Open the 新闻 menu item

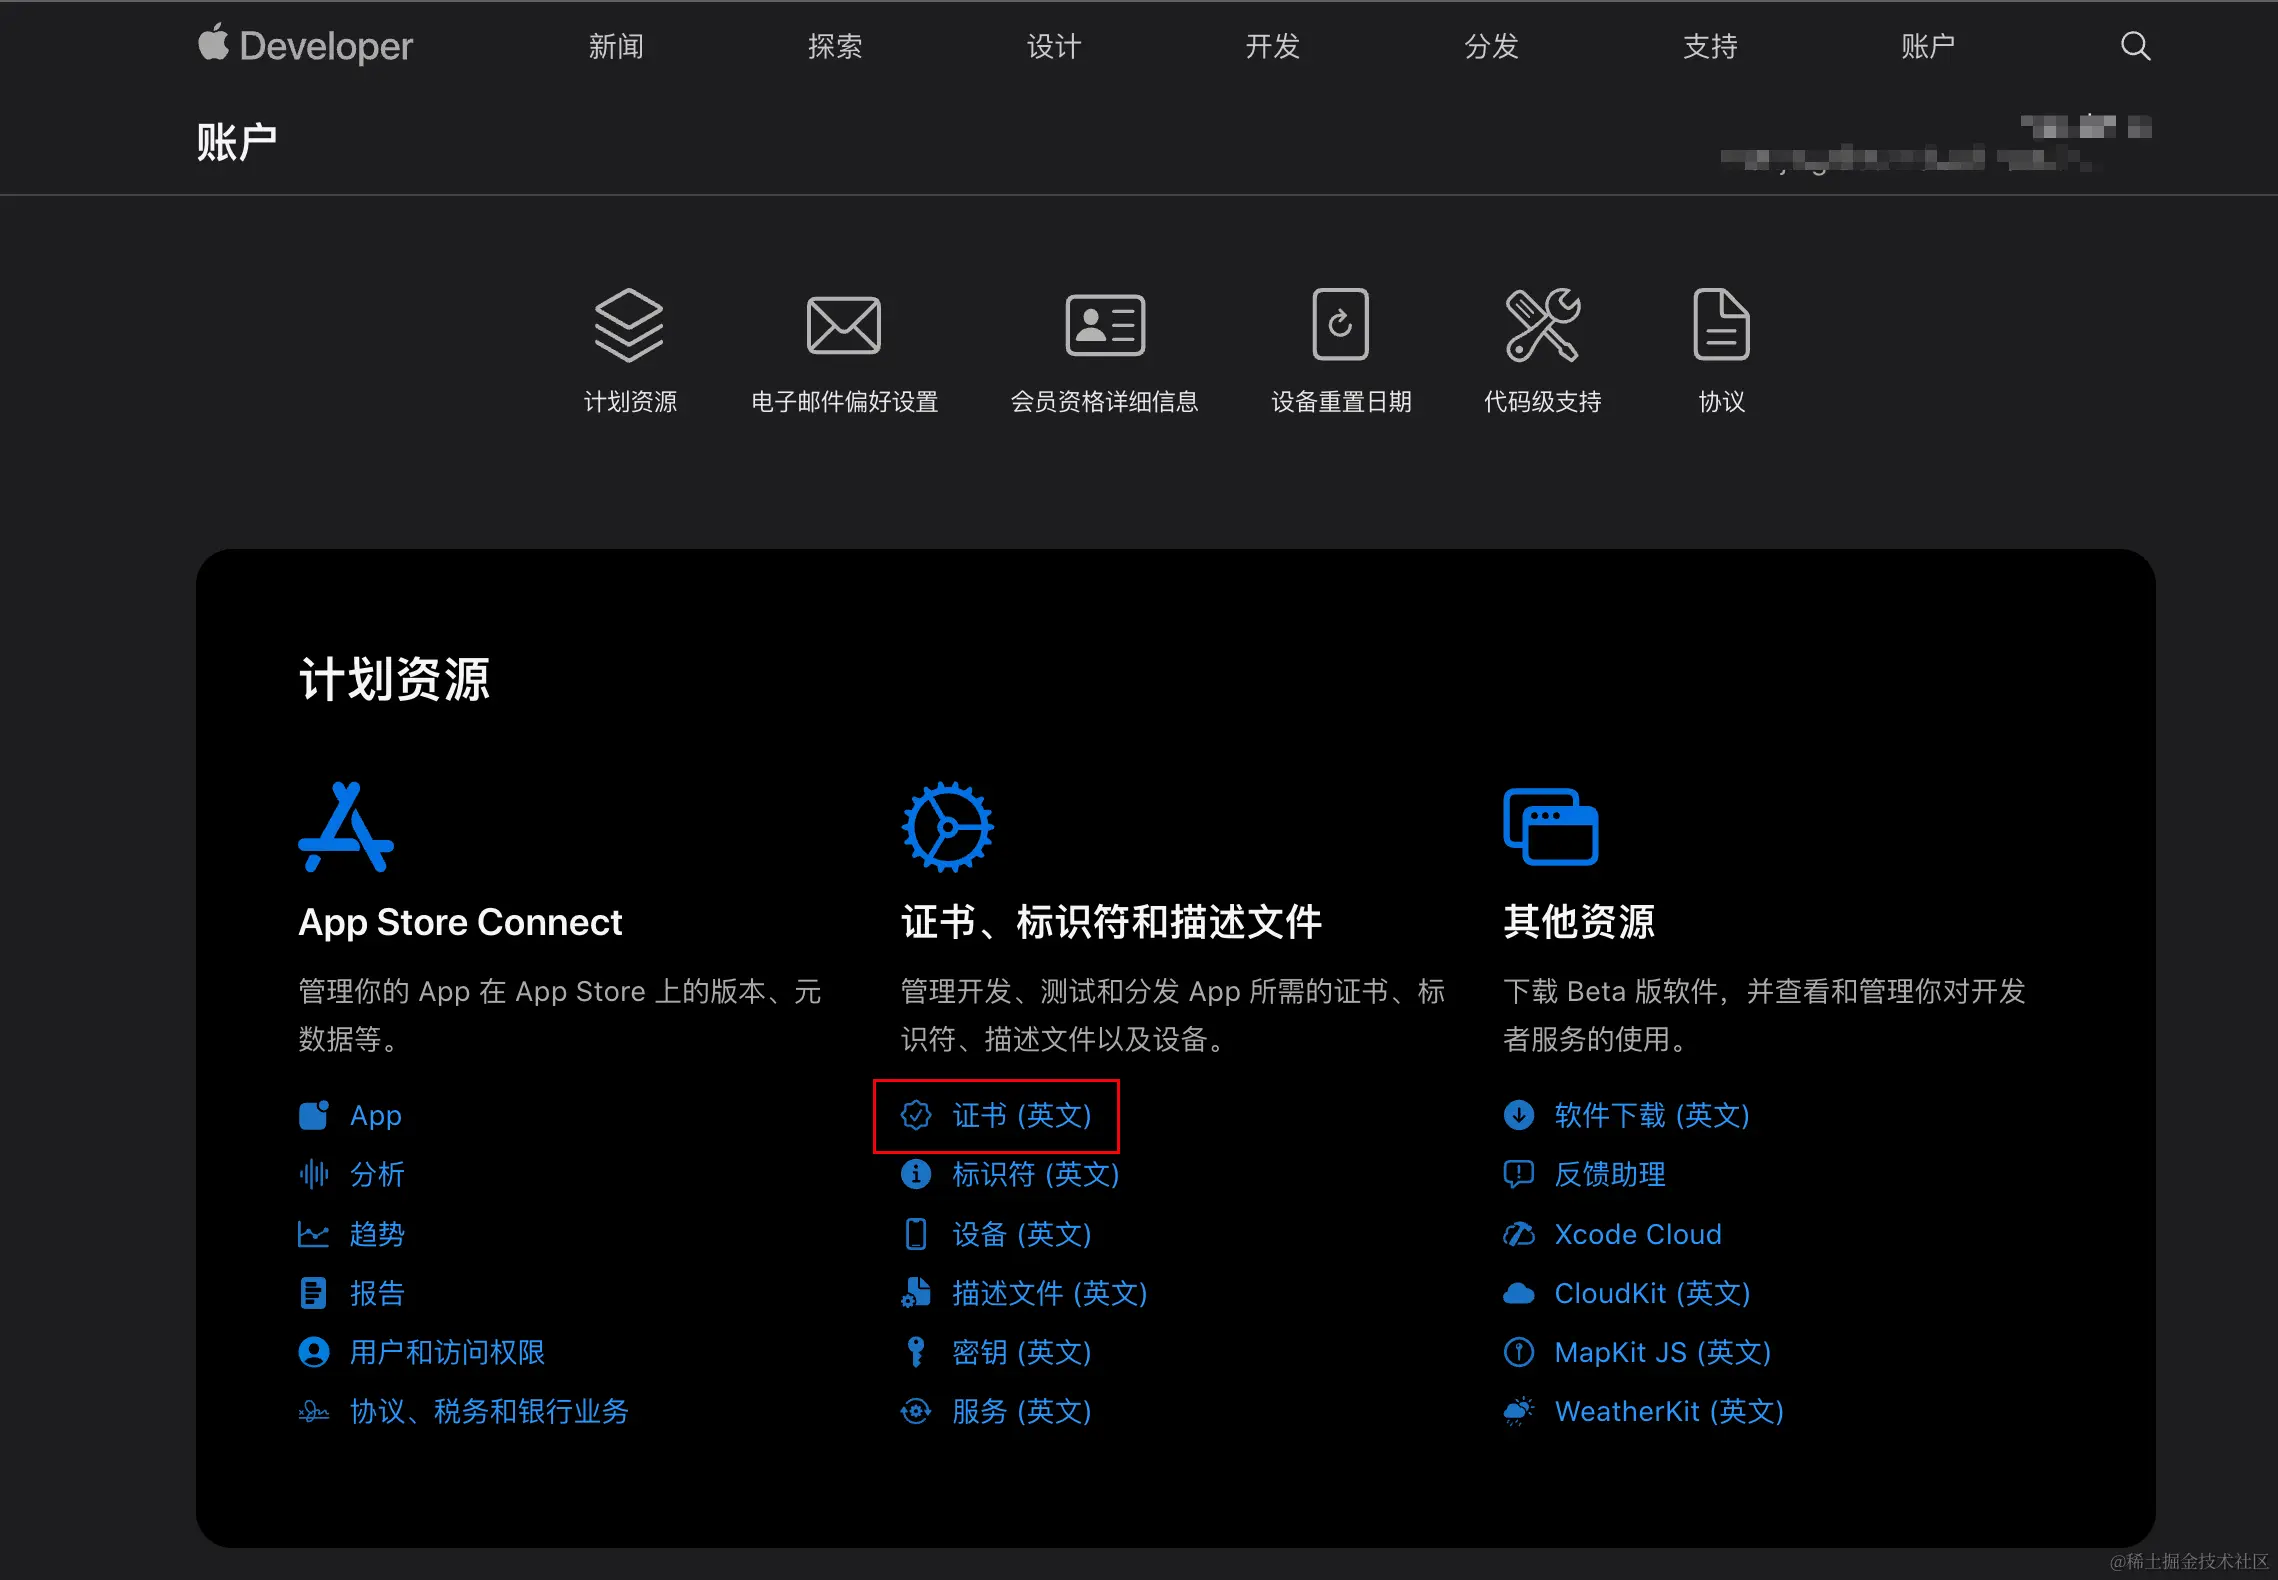pos(616,45)
